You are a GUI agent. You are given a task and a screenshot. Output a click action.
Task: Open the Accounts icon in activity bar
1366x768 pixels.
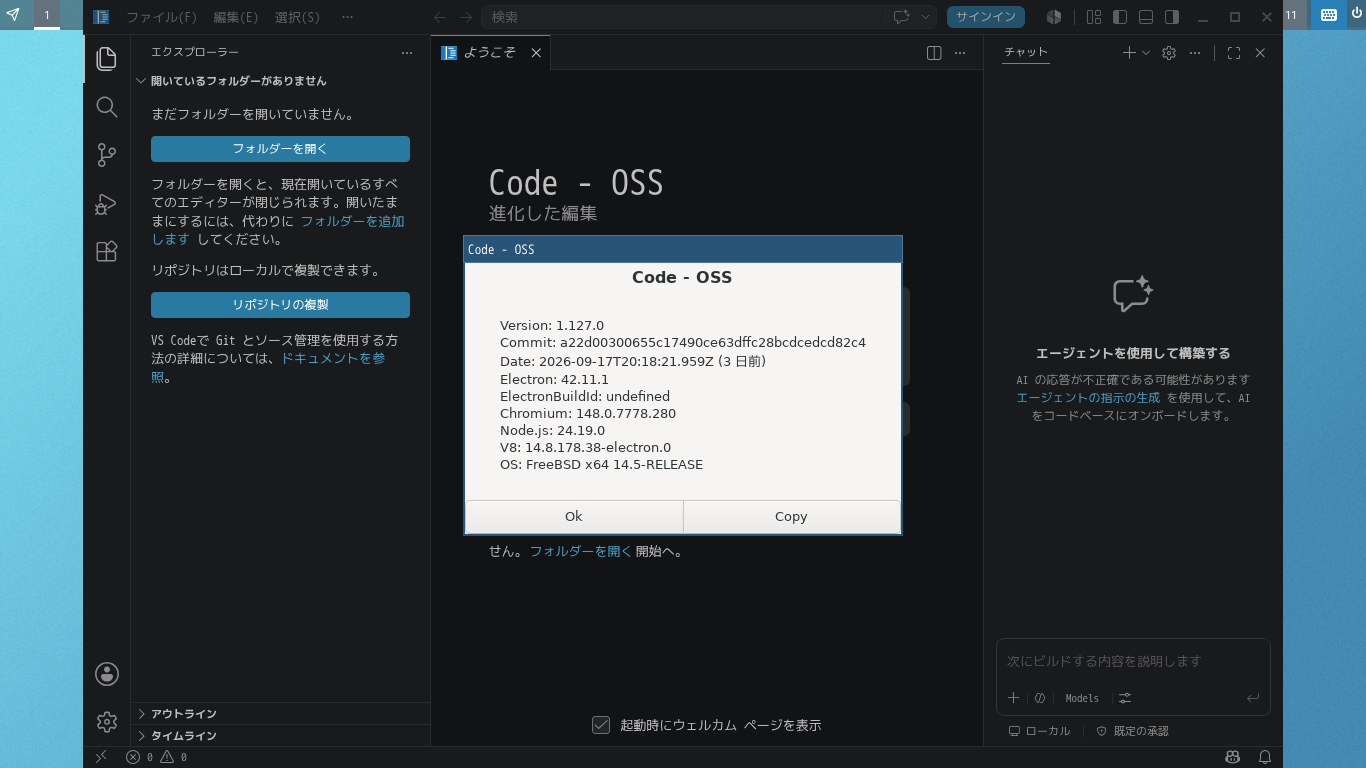click(107, 674)
